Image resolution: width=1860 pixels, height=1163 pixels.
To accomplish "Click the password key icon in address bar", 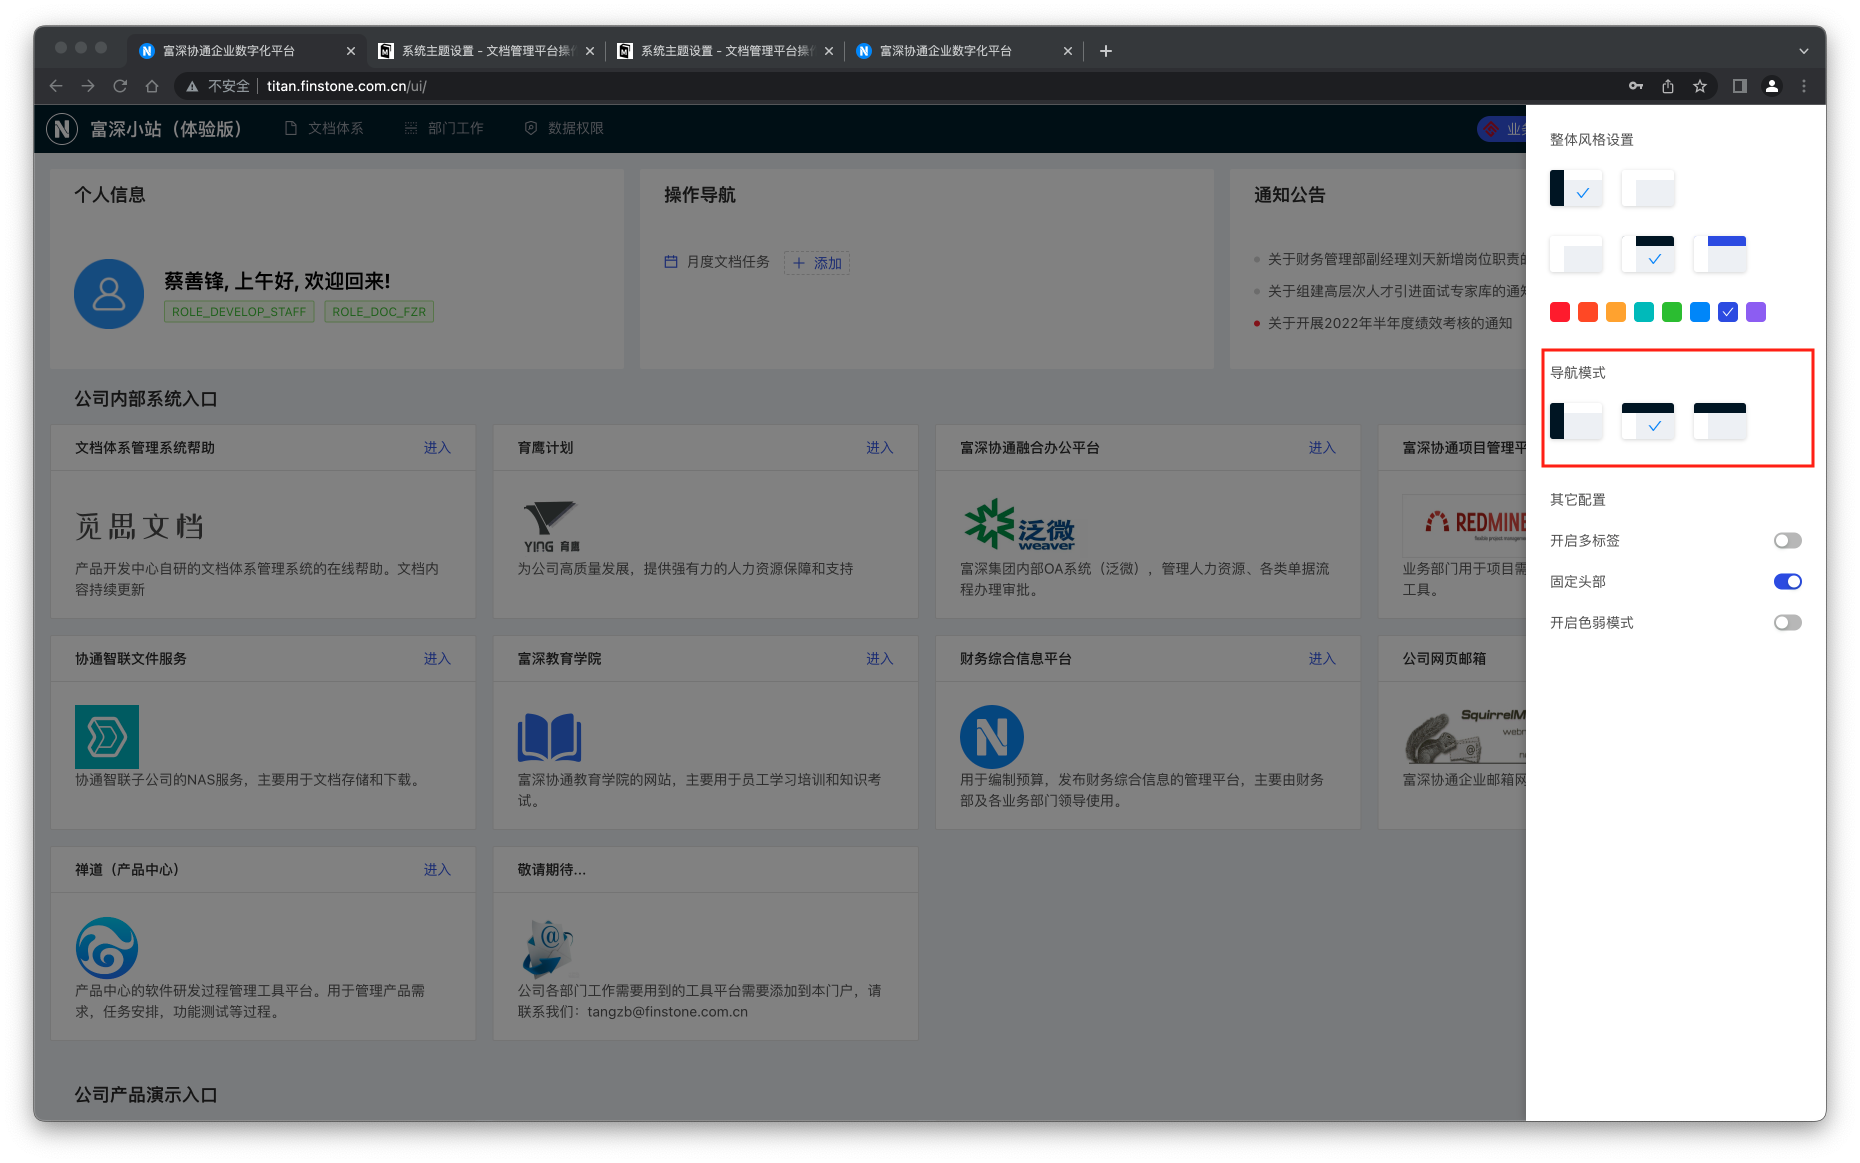I will point(1636,86).
